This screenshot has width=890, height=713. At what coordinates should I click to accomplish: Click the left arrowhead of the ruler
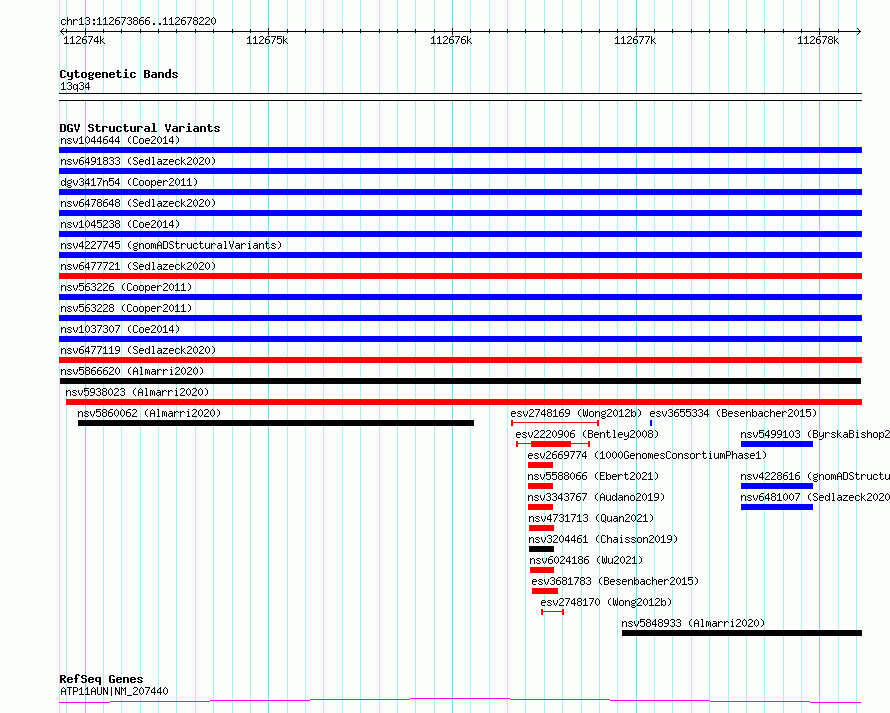tap(62, 32)
